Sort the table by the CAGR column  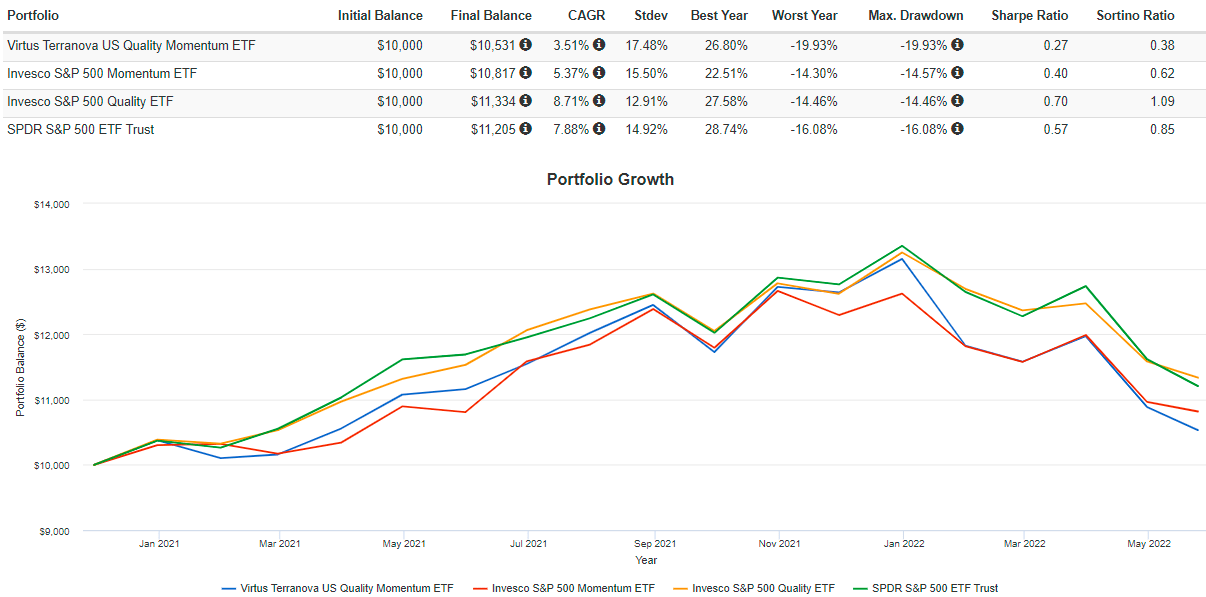click(587, 15)
